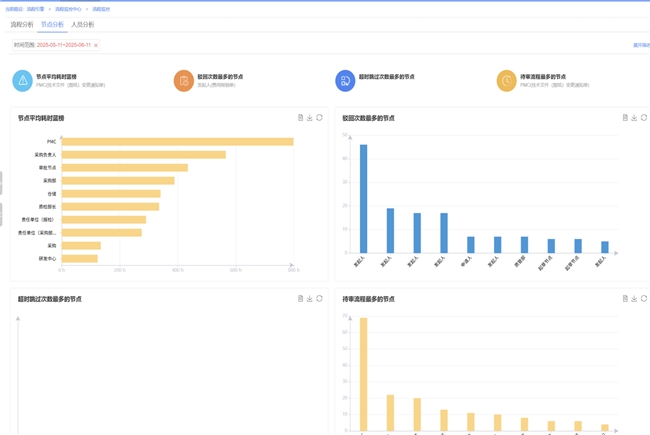Screen dimensions: 650x435
Task: Click the PMC bar in the horizontal chart
Action: (177, 142)
